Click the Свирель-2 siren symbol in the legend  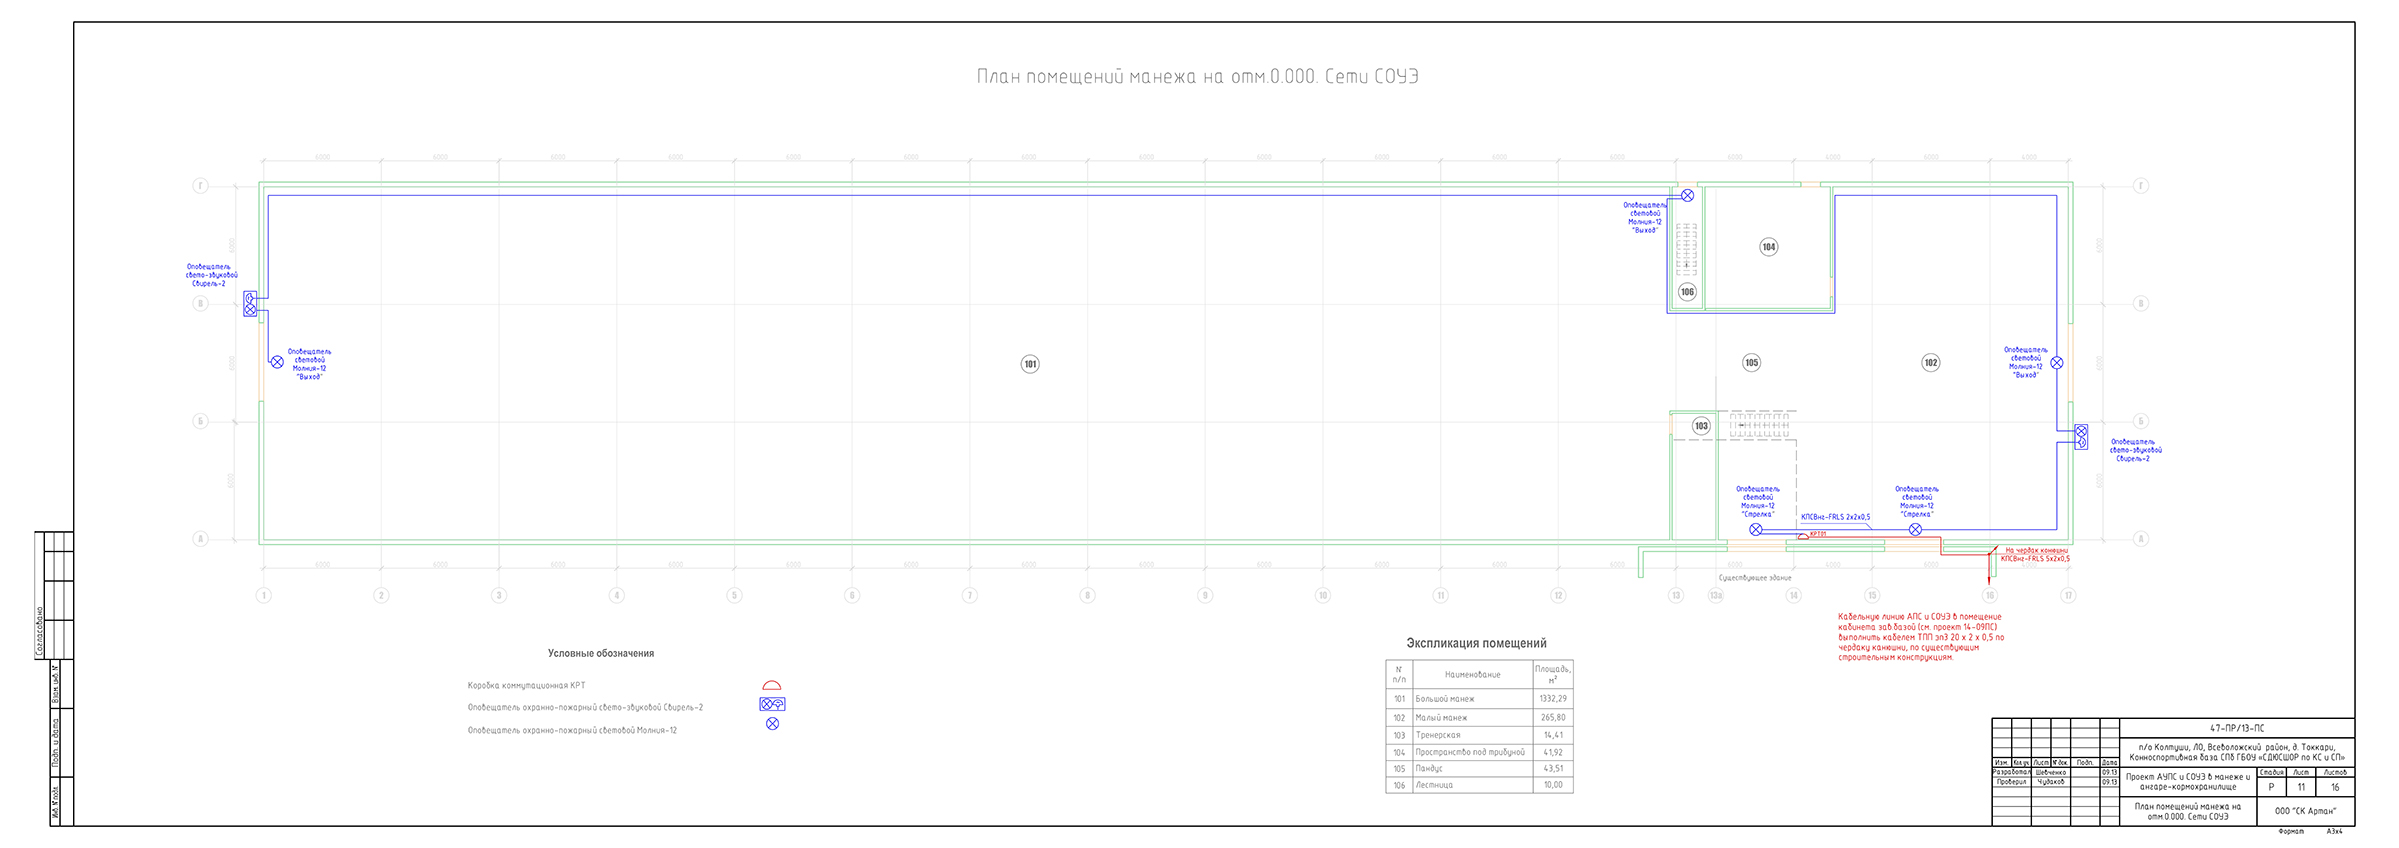coord(772,705)
